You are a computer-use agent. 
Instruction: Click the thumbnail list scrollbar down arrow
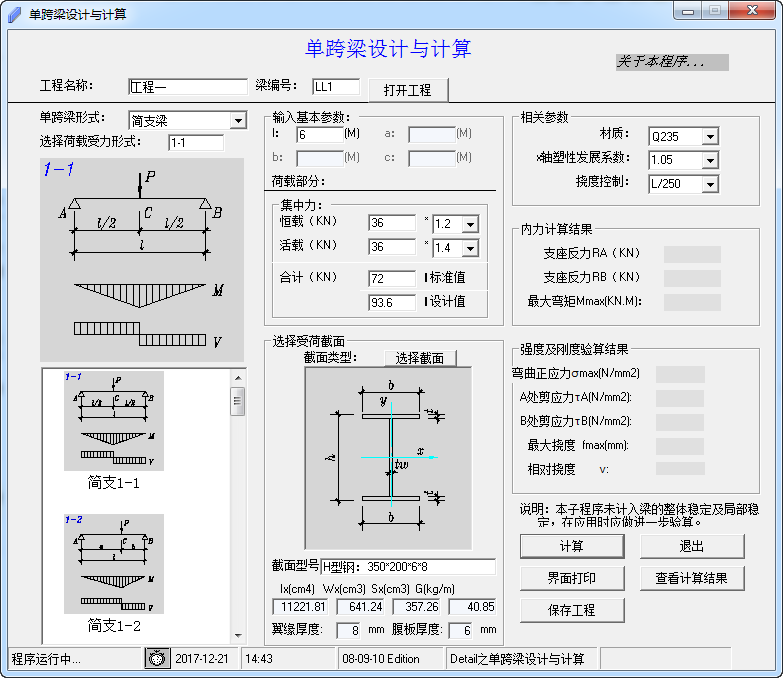pyautogui.click(x=238, y=635)
